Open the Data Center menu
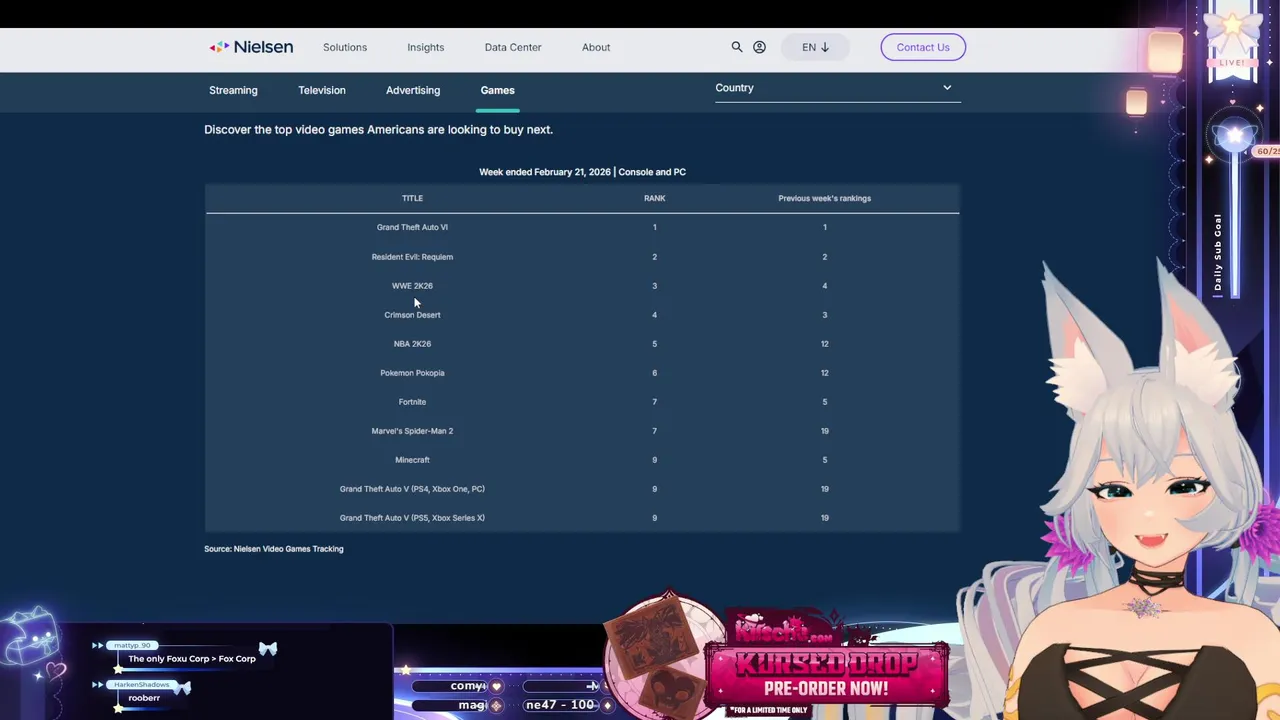 click(513, 47)
